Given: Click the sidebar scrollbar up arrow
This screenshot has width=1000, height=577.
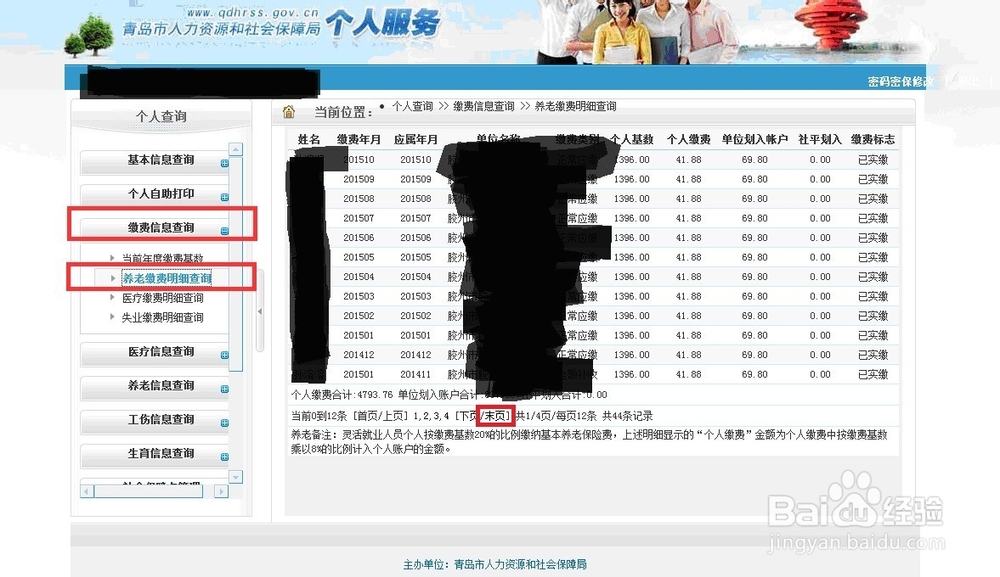Looking at the screenshot, I should click(x=236, y=149).
